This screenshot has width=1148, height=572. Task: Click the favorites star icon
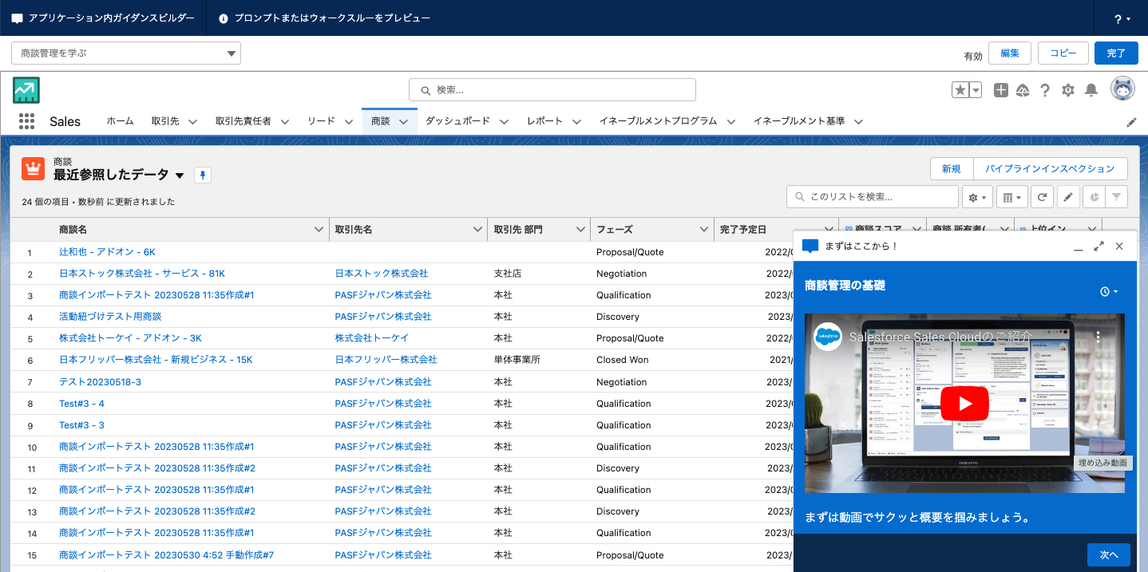pos(961,90)
